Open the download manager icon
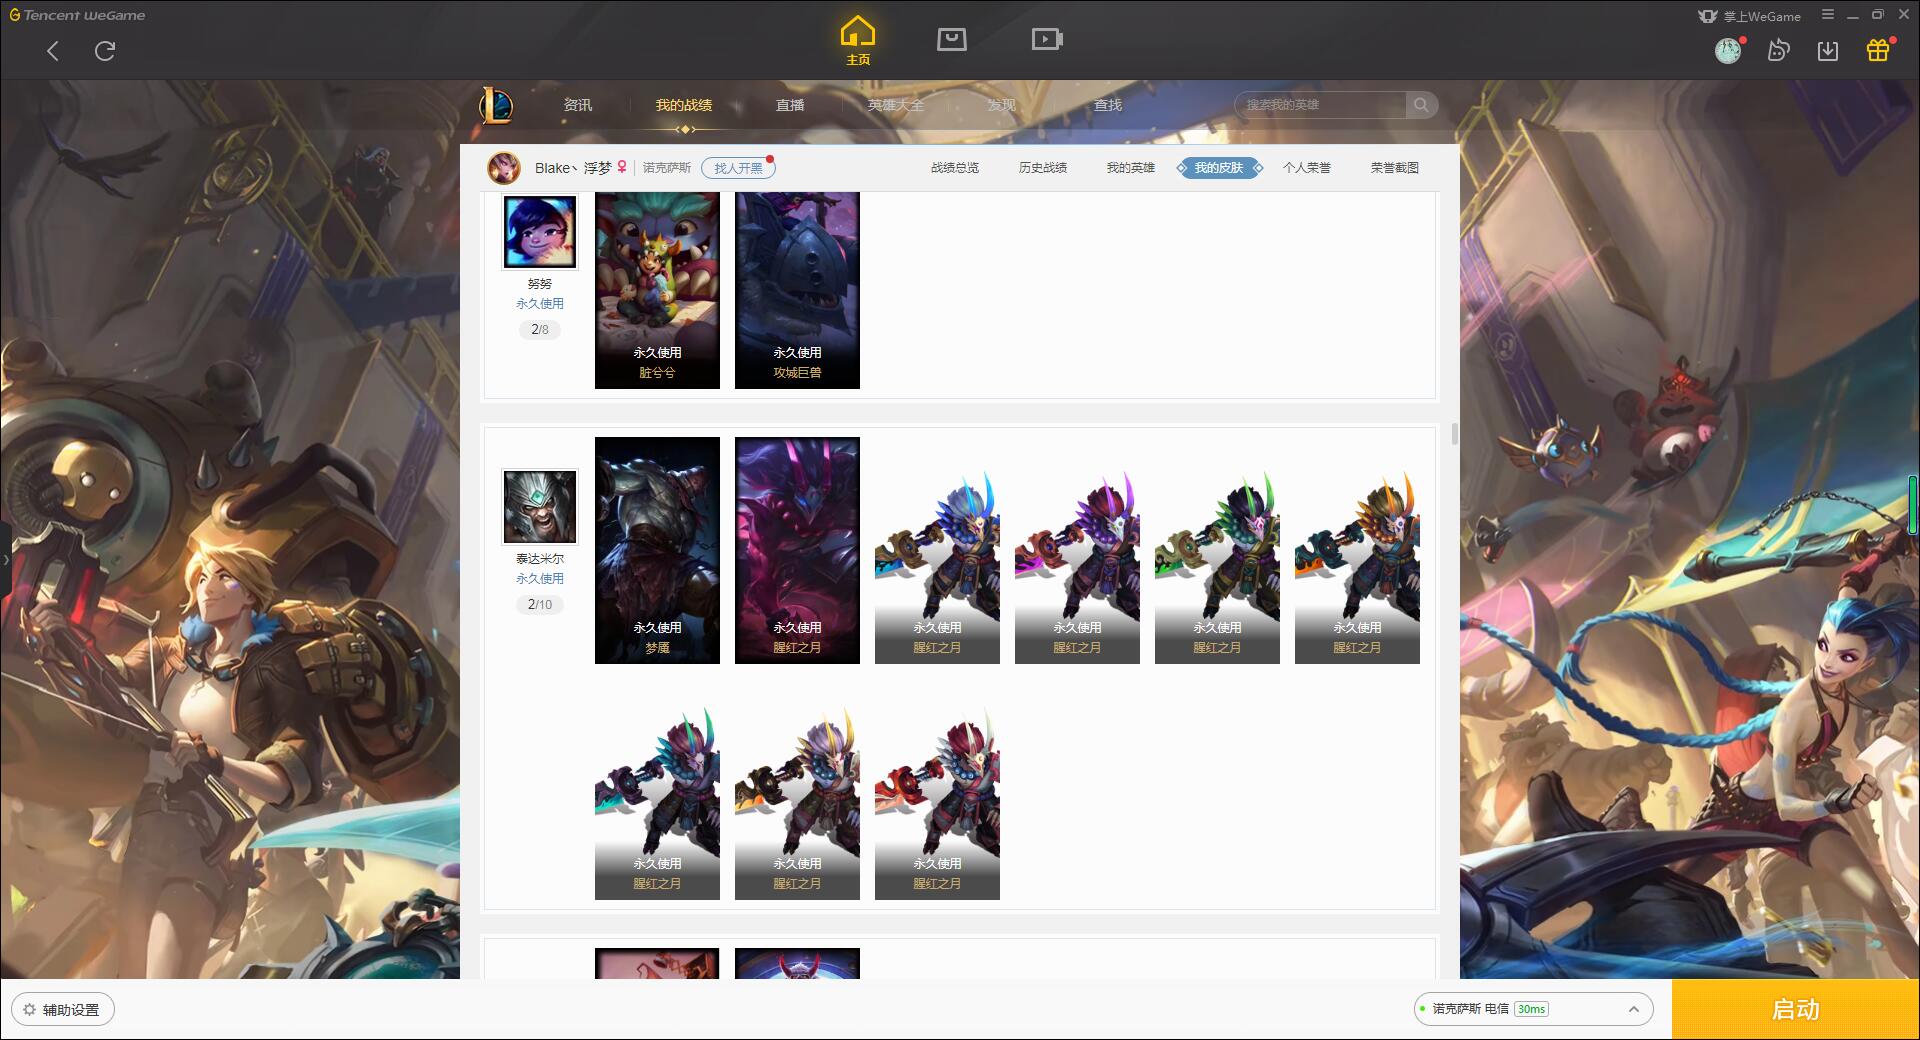 pos(1828,50)
